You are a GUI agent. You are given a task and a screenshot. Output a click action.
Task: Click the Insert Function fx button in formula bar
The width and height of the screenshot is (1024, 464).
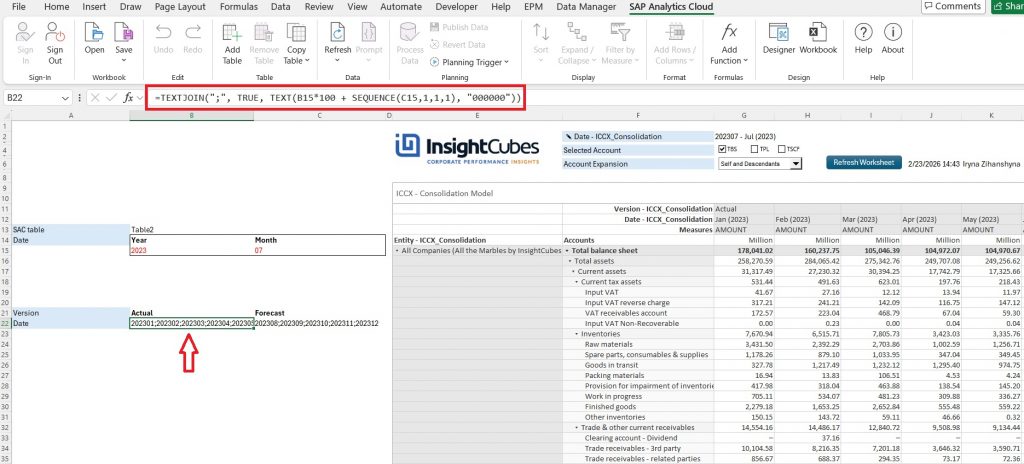[x=129, y=97]
